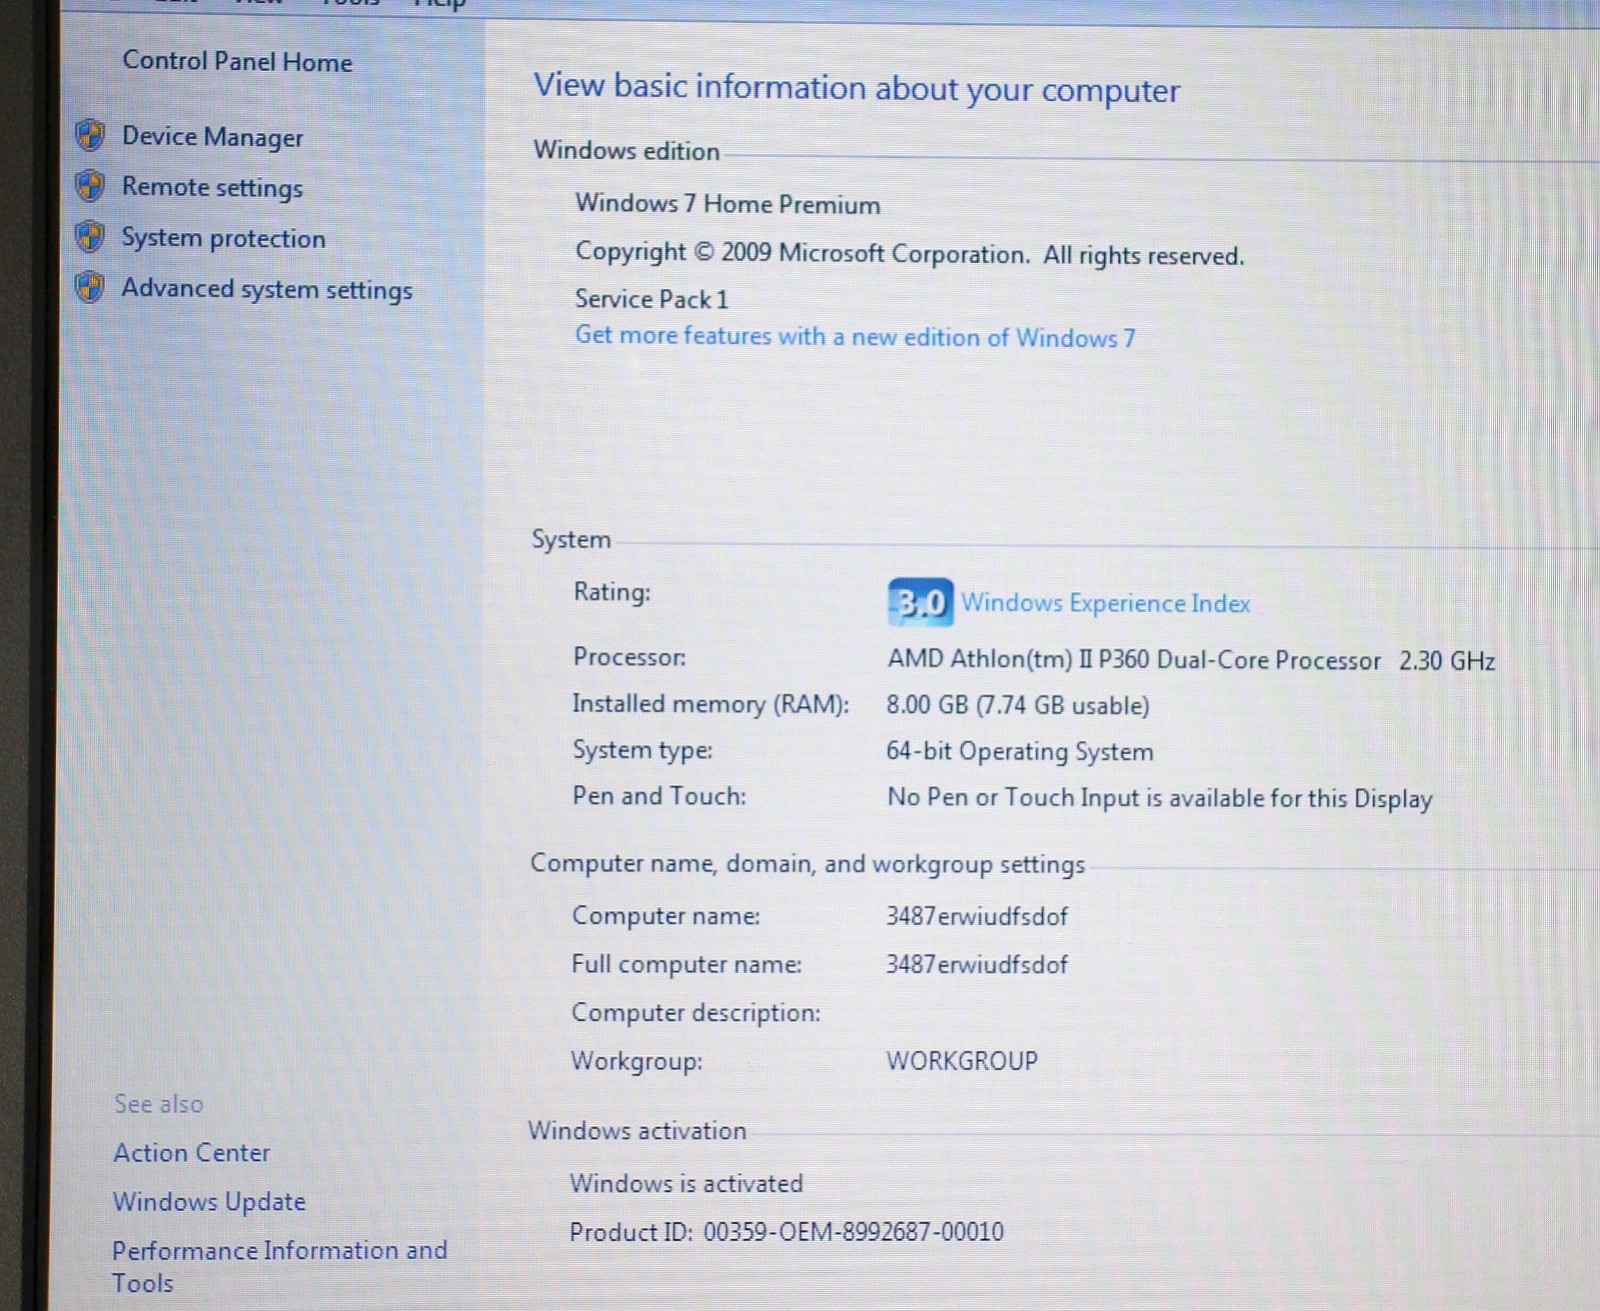Open Control Panel Home

(237, 62)
